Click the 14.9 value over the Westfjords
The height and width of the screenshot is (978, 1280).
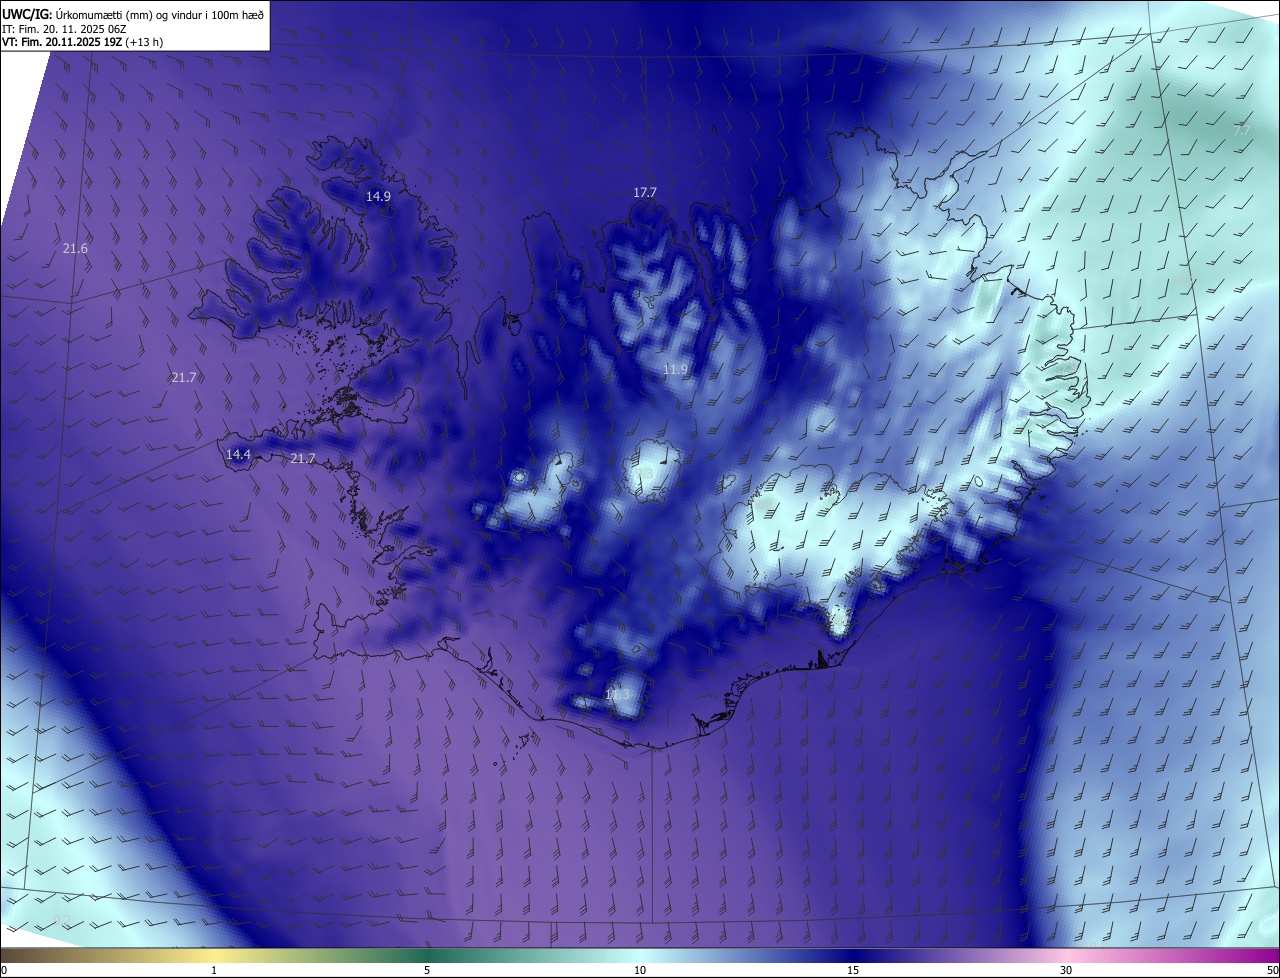378,197
